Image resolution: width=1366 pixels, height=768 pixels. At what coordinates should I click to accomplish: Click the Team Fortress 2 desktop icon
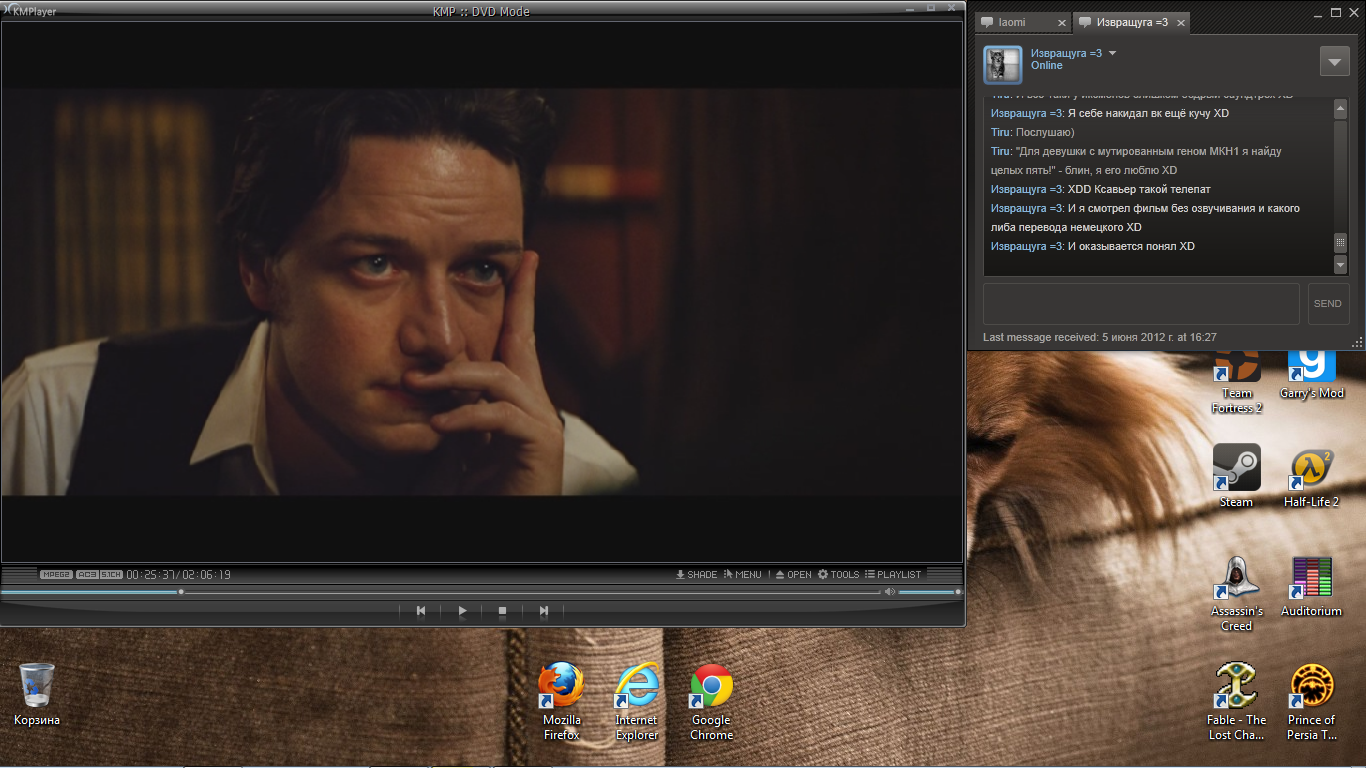click(1237, 382)
